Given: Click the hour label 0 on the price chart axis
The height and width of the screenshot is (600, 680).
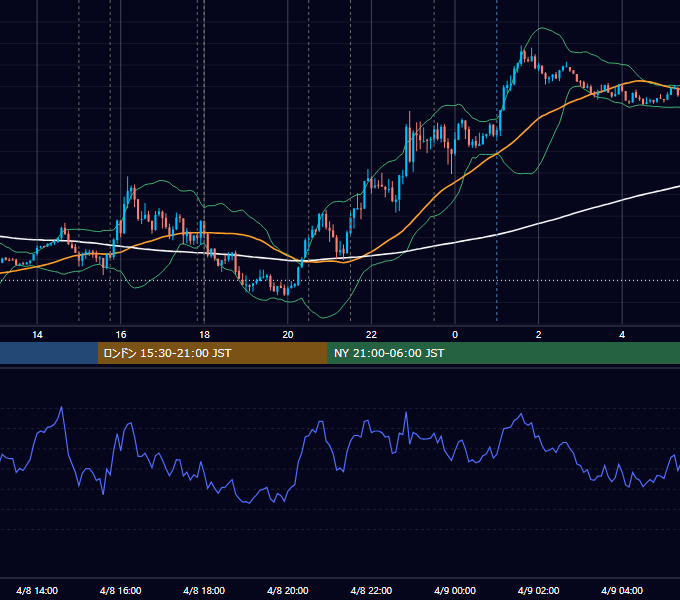Looking at the screenshot, I should tap(455, 335).
